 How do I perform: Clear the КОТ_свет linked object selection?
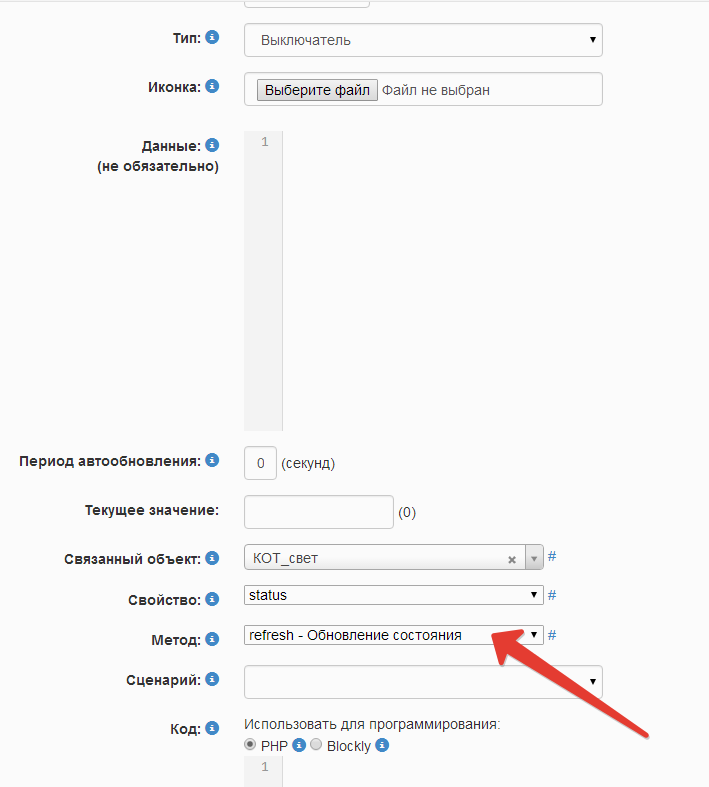coord(512,559)
